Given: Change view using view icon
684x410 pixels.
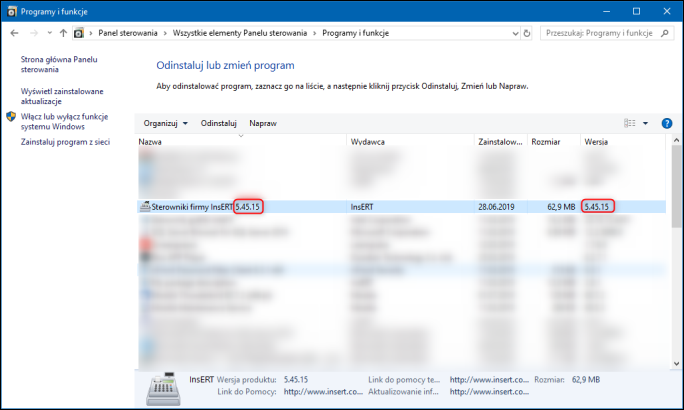Looking at the screenshot, I should click(x=629, y=123).
